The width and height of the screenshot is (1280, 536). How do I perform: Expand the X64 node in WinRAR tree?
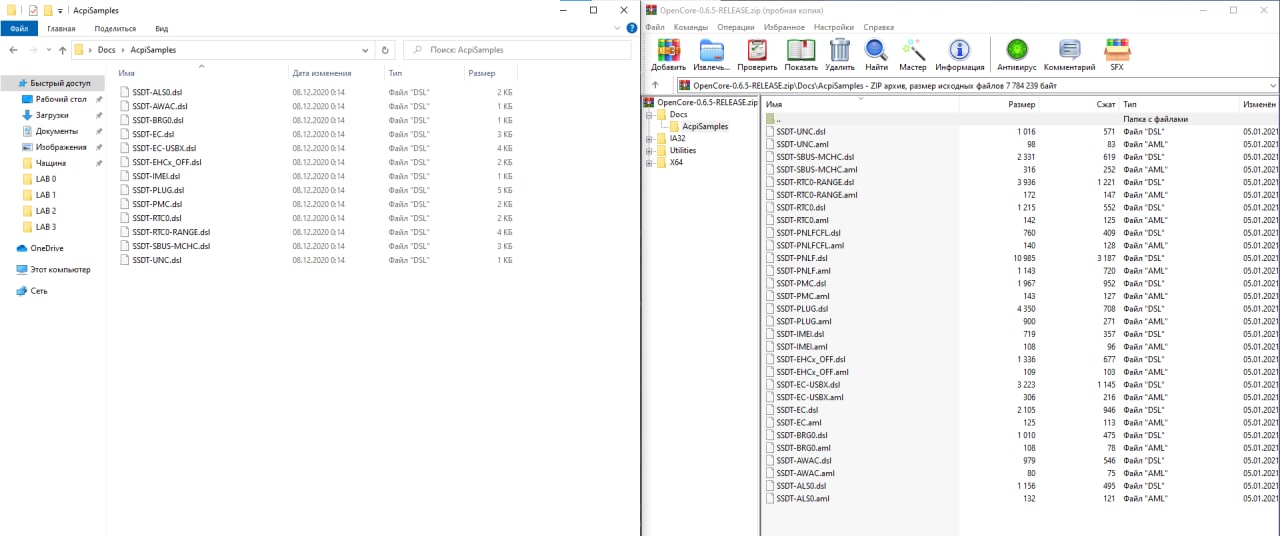pos(649,163)
